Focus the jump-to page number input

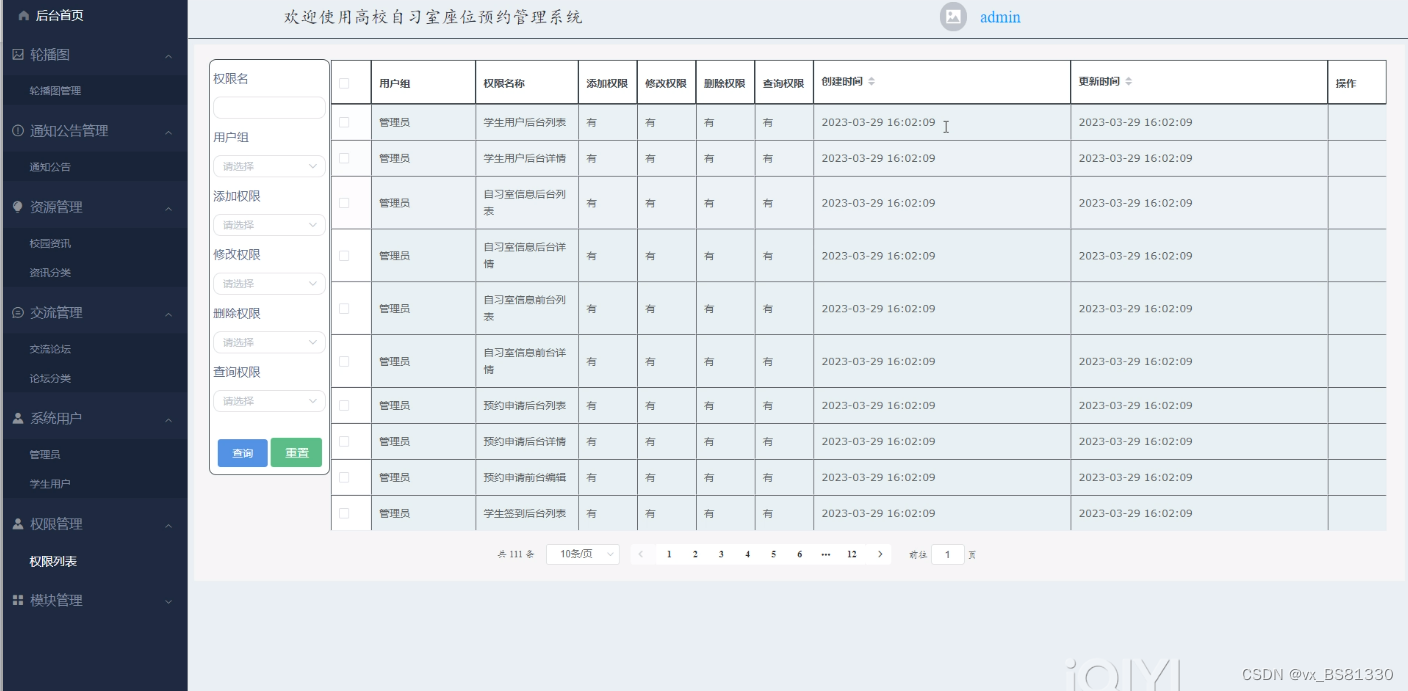(x=948, y=555)
